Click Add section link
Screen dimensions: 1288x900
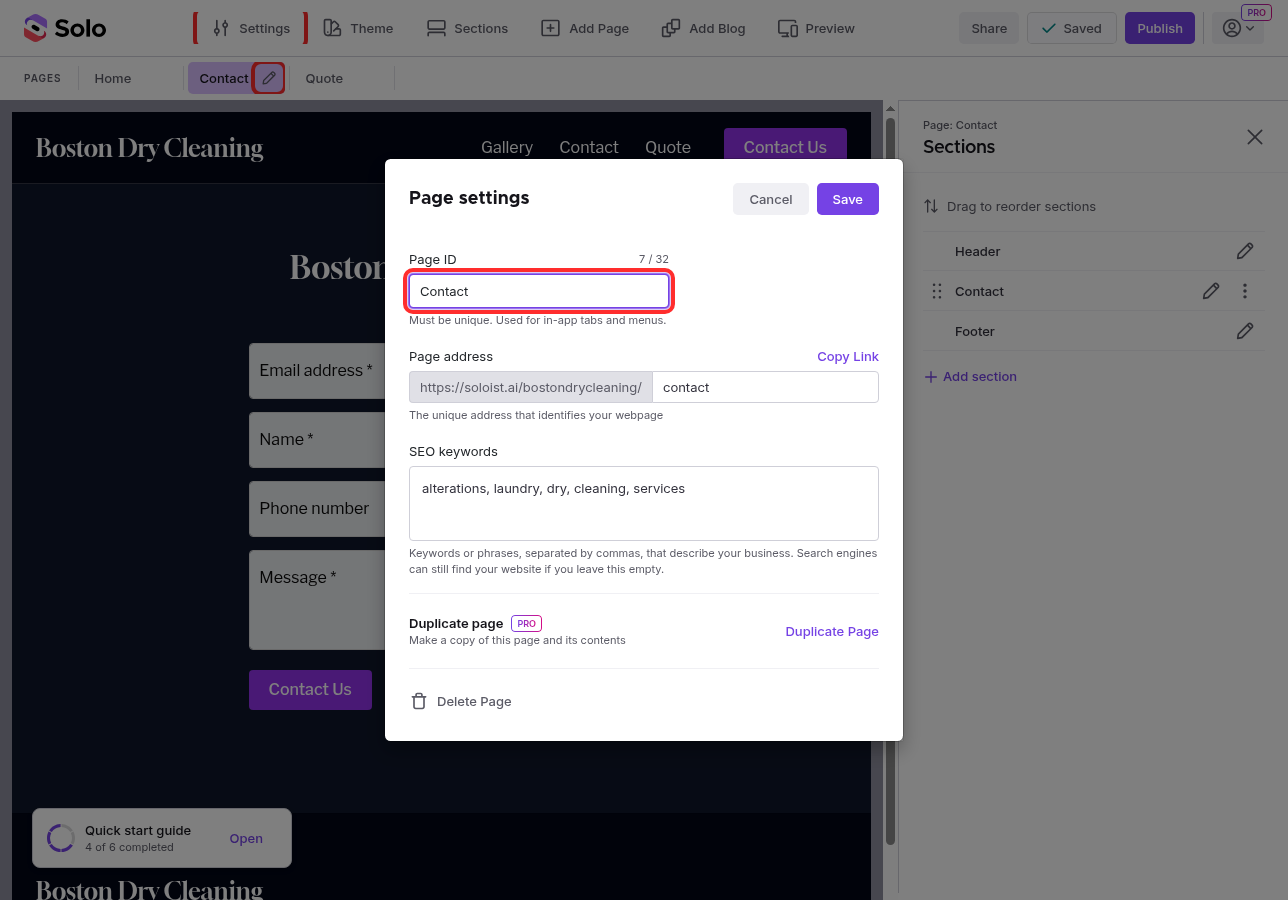pyautogui.click(x=970, y=376)
